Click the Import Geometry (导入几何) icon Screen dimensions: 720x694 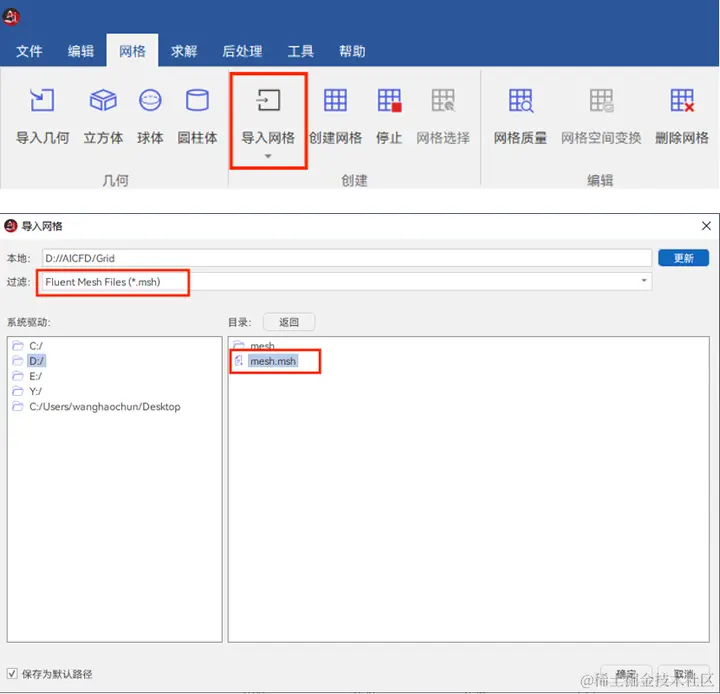pyautogui.click(x=42, y=100)
